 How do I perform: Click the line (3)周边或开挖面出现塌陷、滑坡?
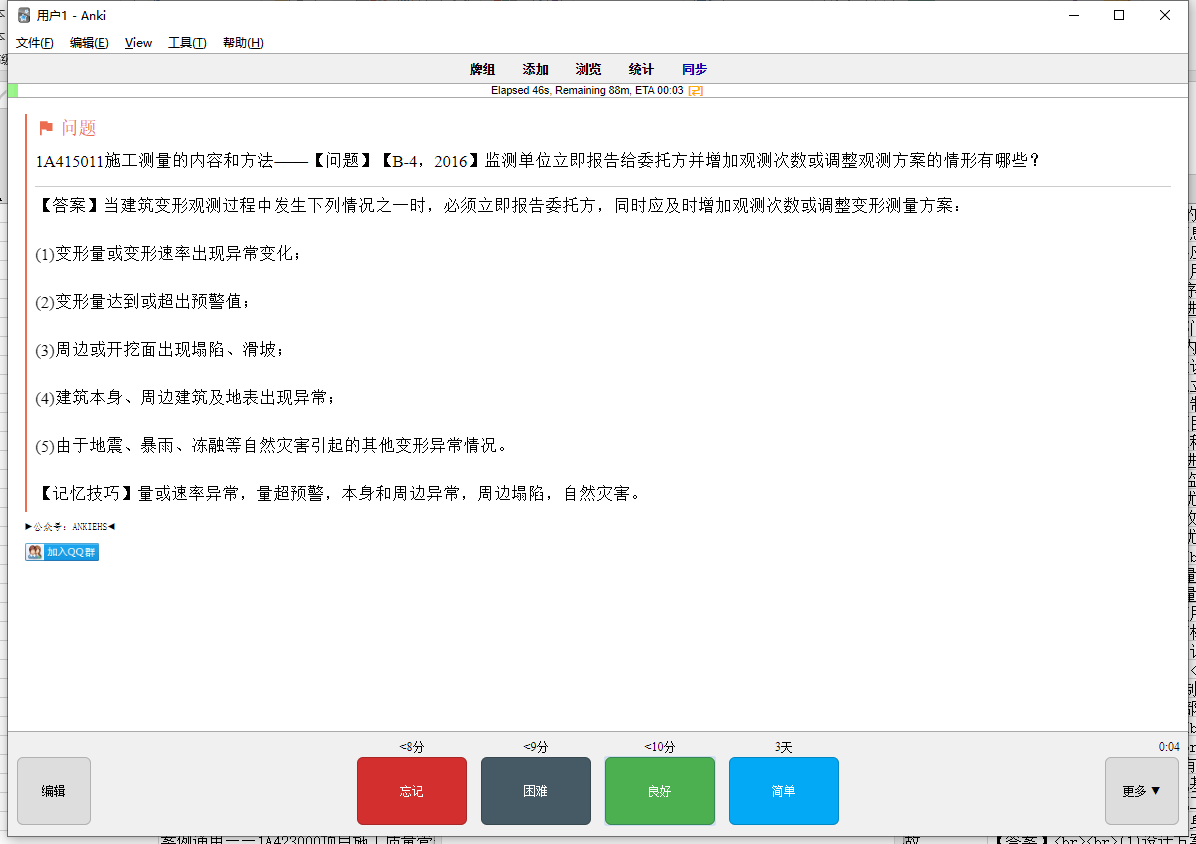[x=159, y=350]
